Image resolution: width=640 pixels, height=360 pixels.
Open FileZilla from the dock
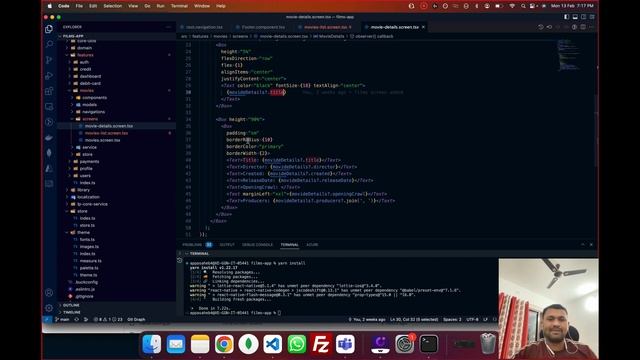321,344
